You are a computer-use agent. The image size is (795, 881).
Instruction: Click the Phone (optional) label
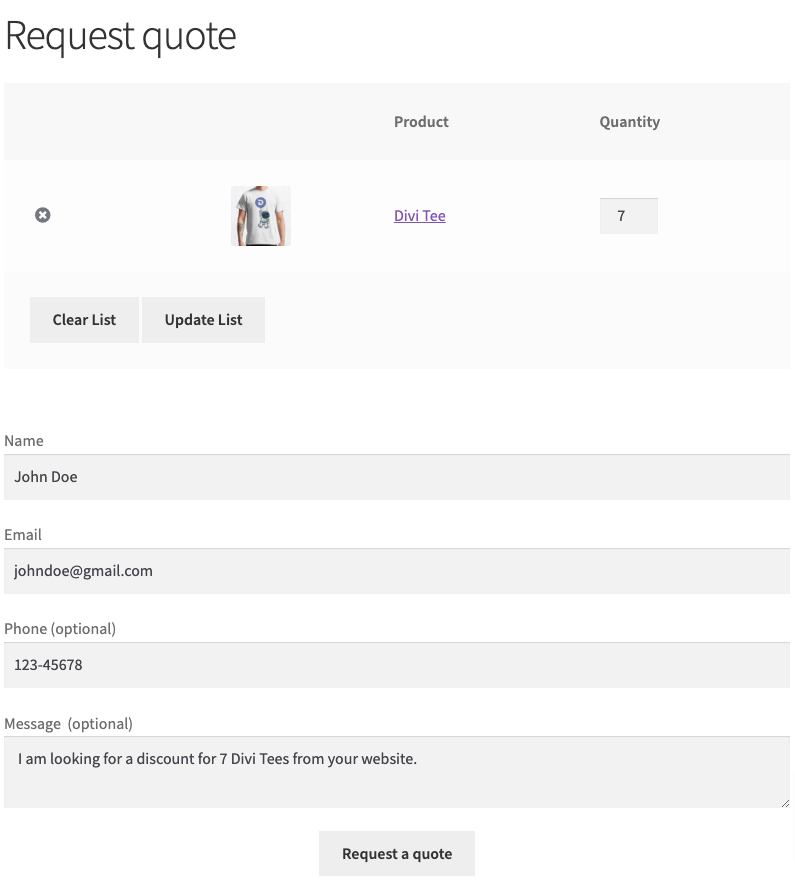60,629
